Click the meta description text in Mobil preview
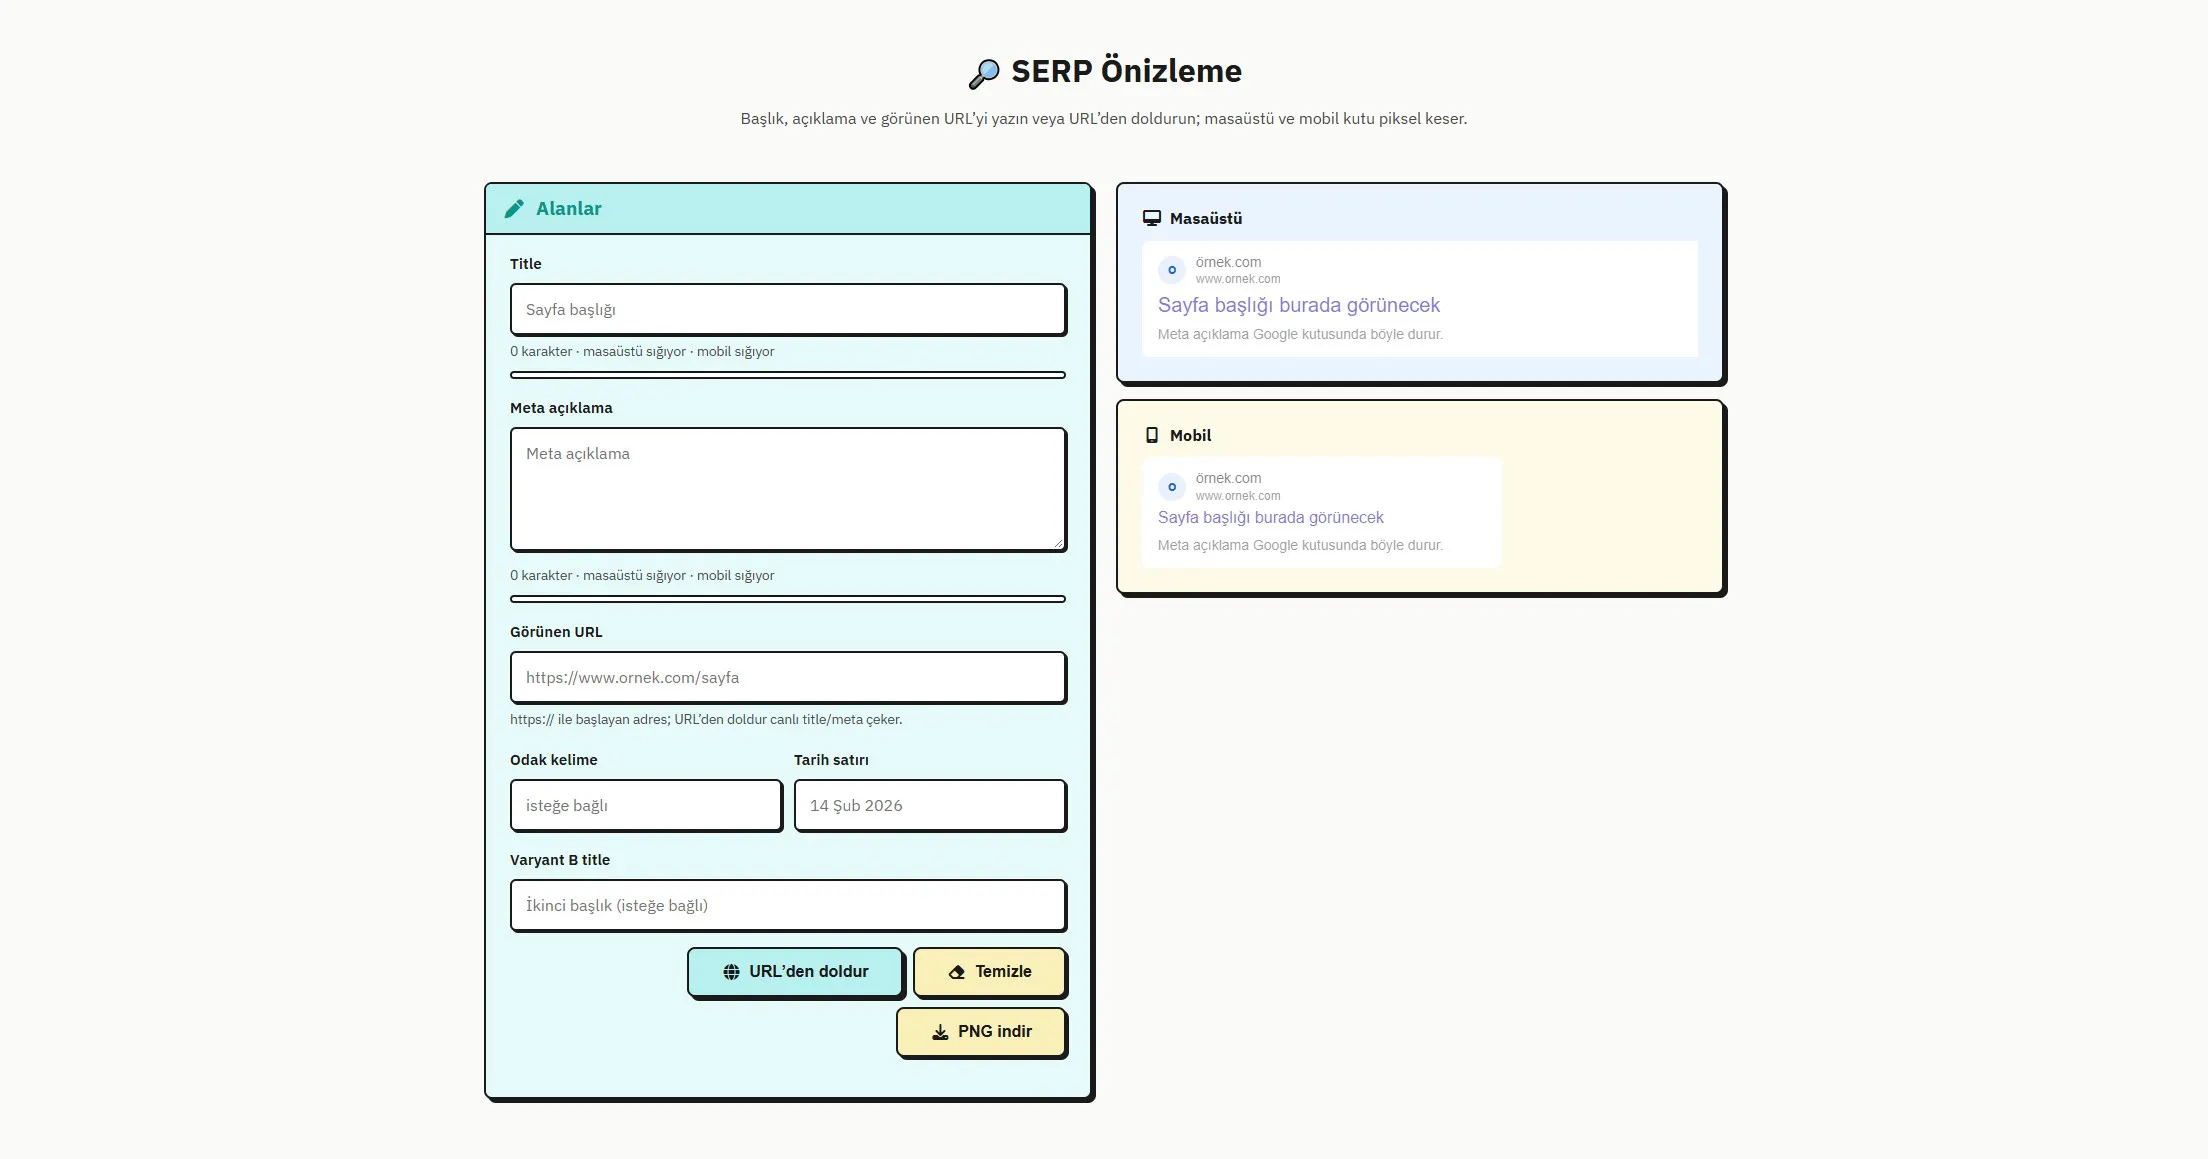This screenshot has height=1159, width=2208. (x=1300, y=545)
